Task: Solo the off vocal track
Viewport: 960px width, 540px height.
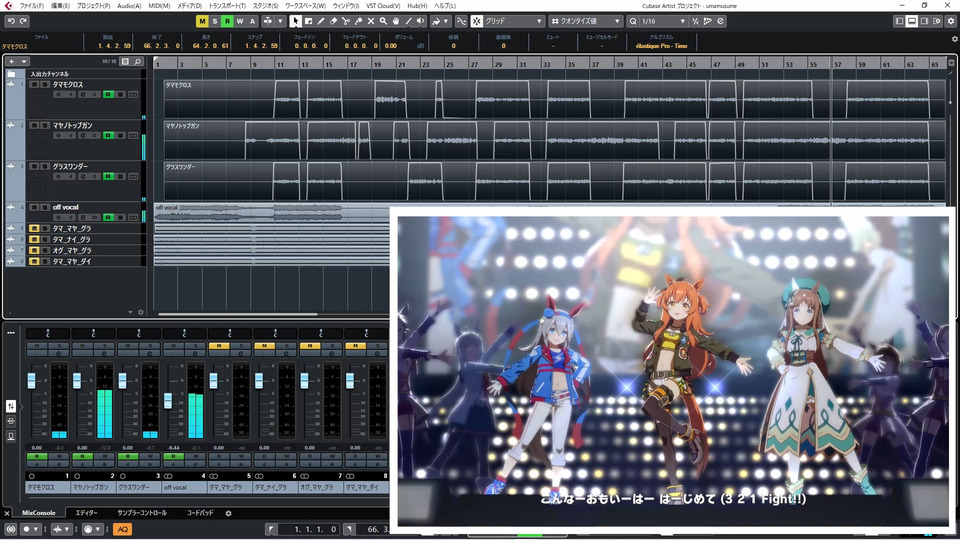Action: point(45,207)
